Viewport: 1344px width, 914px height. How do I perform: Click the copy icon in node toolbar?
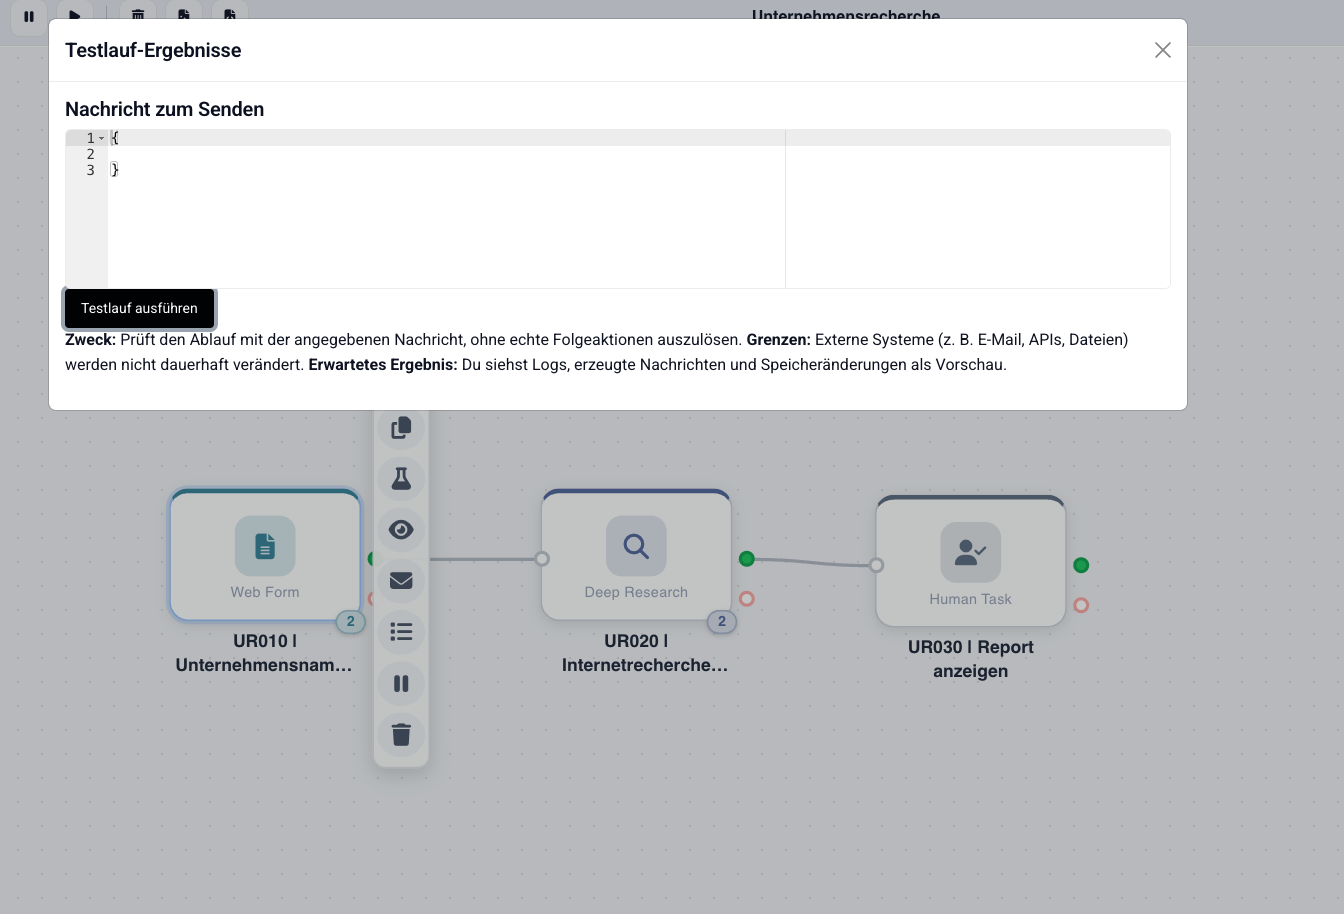[x=401, y=428]
